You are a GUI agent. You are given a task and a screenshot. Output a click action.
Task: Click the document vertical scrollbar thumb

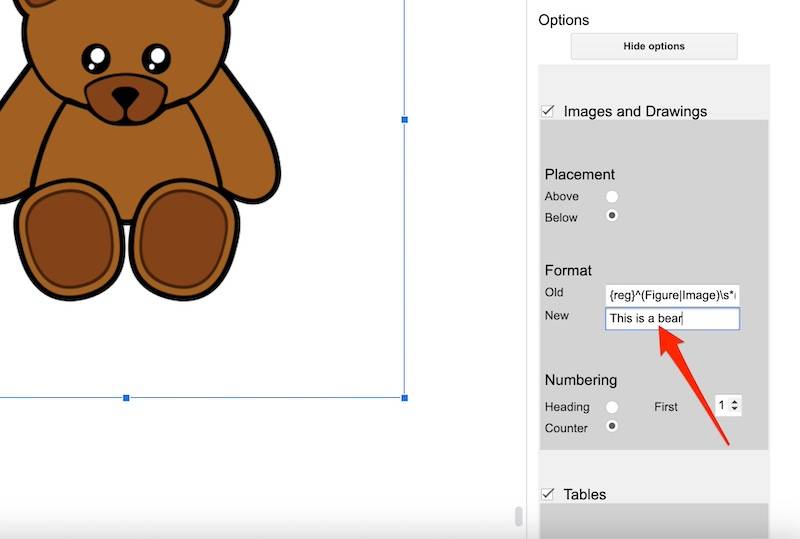point(518,516)
